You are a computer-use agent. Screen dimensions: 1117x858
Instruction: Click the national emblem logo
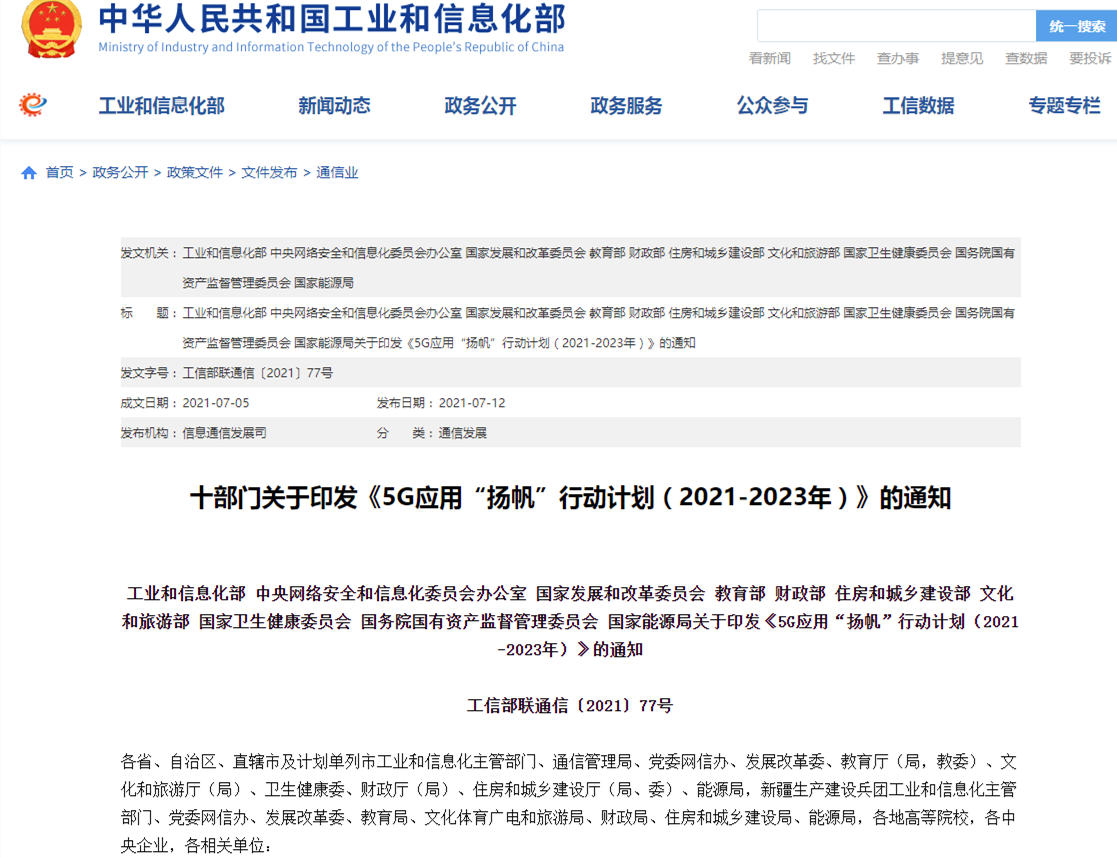click(x=52, y=29)
